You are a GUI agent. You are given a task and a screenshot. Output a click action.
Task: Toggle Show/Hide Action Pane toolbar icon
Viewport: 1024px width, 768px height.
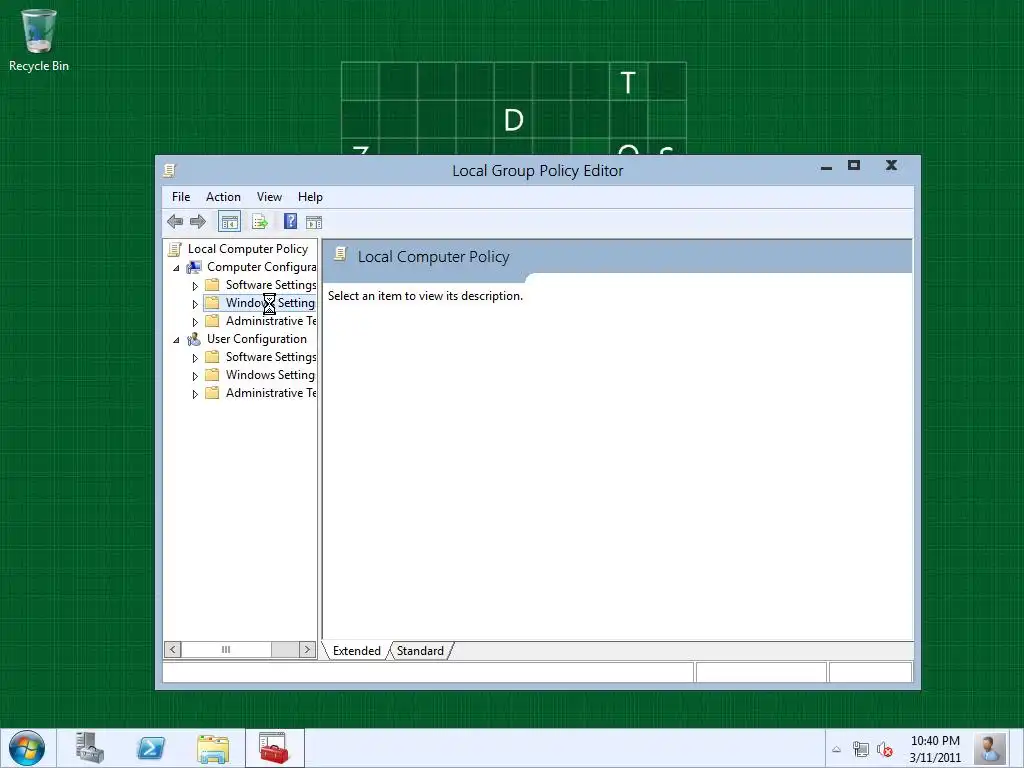[x=314, y=223]
